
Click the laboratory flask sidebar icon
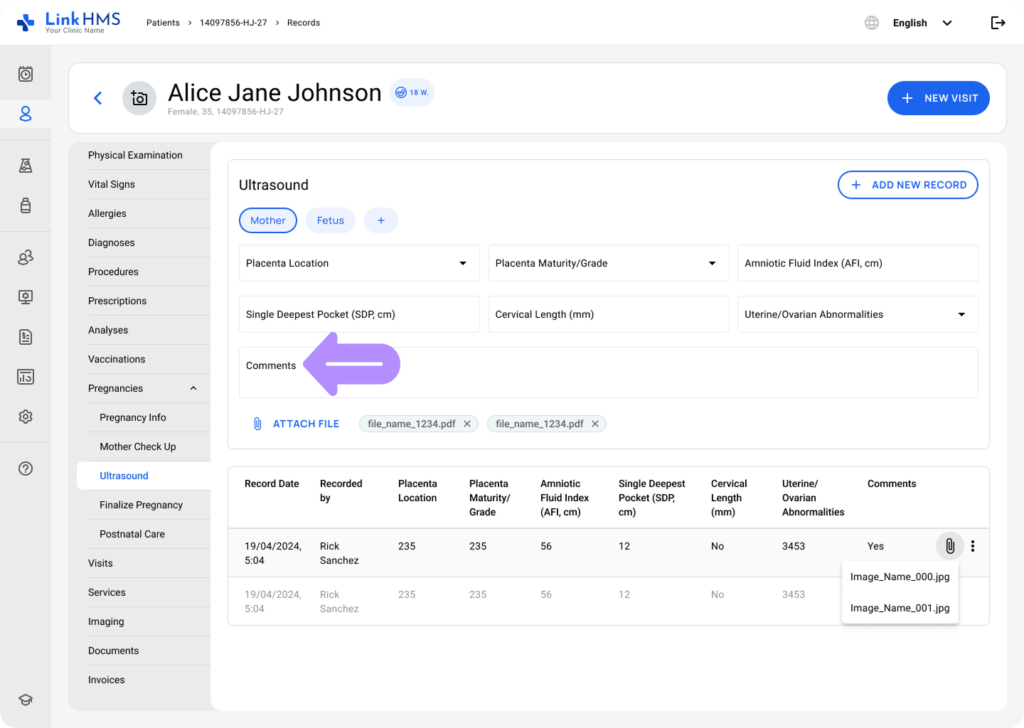(26, 166)
